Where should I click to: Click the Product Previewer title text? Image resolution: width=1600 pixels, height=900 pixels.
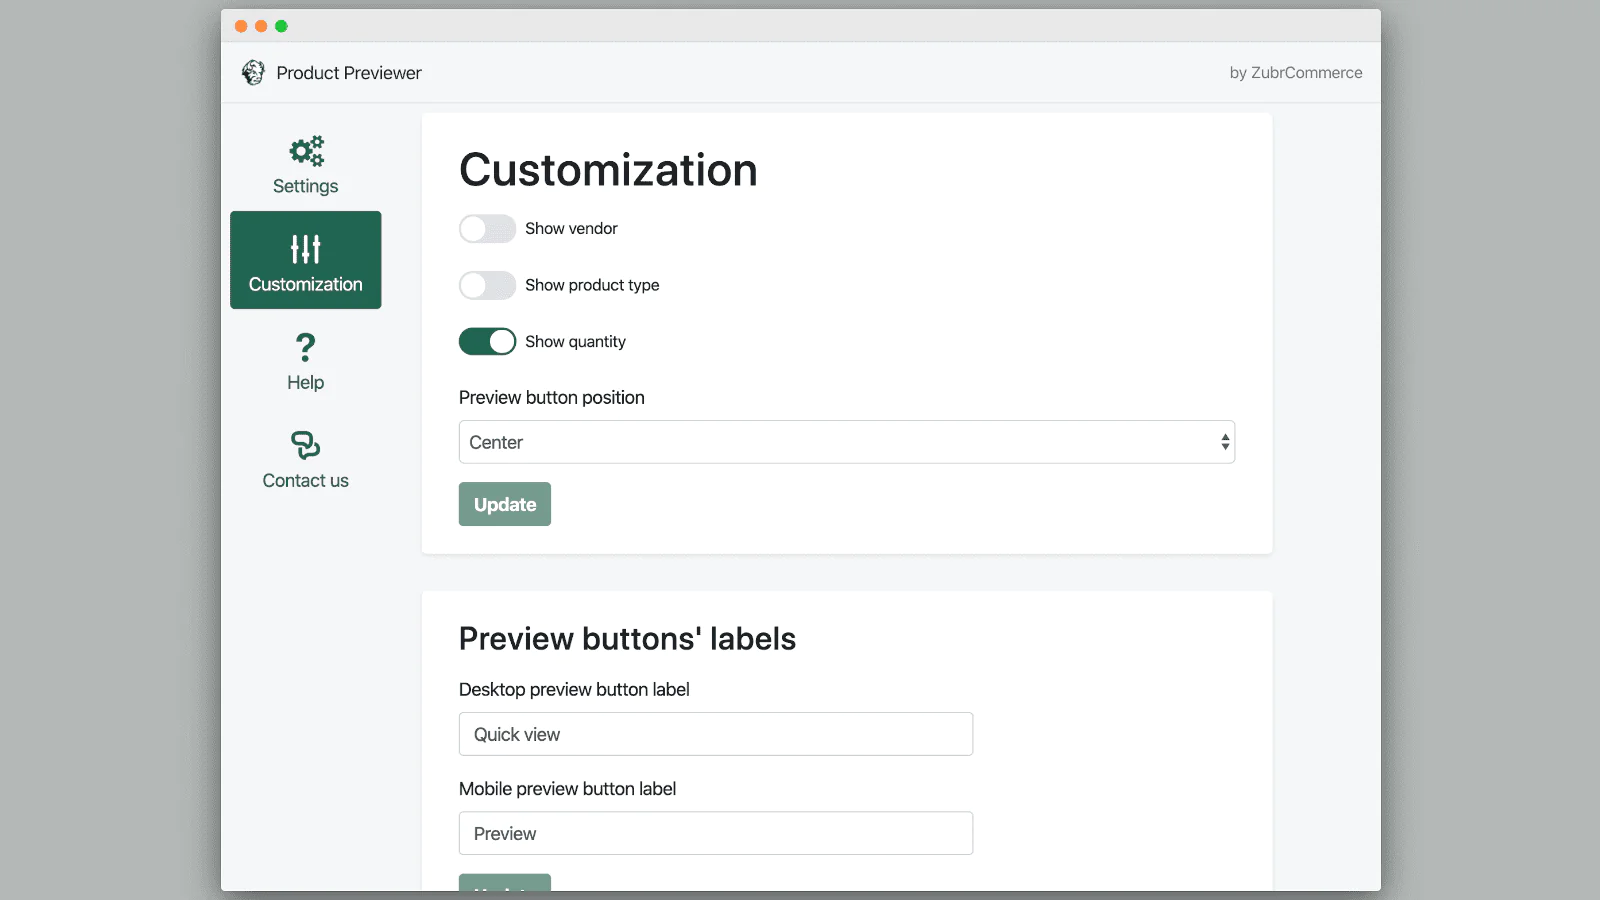(x=349, y=73)
